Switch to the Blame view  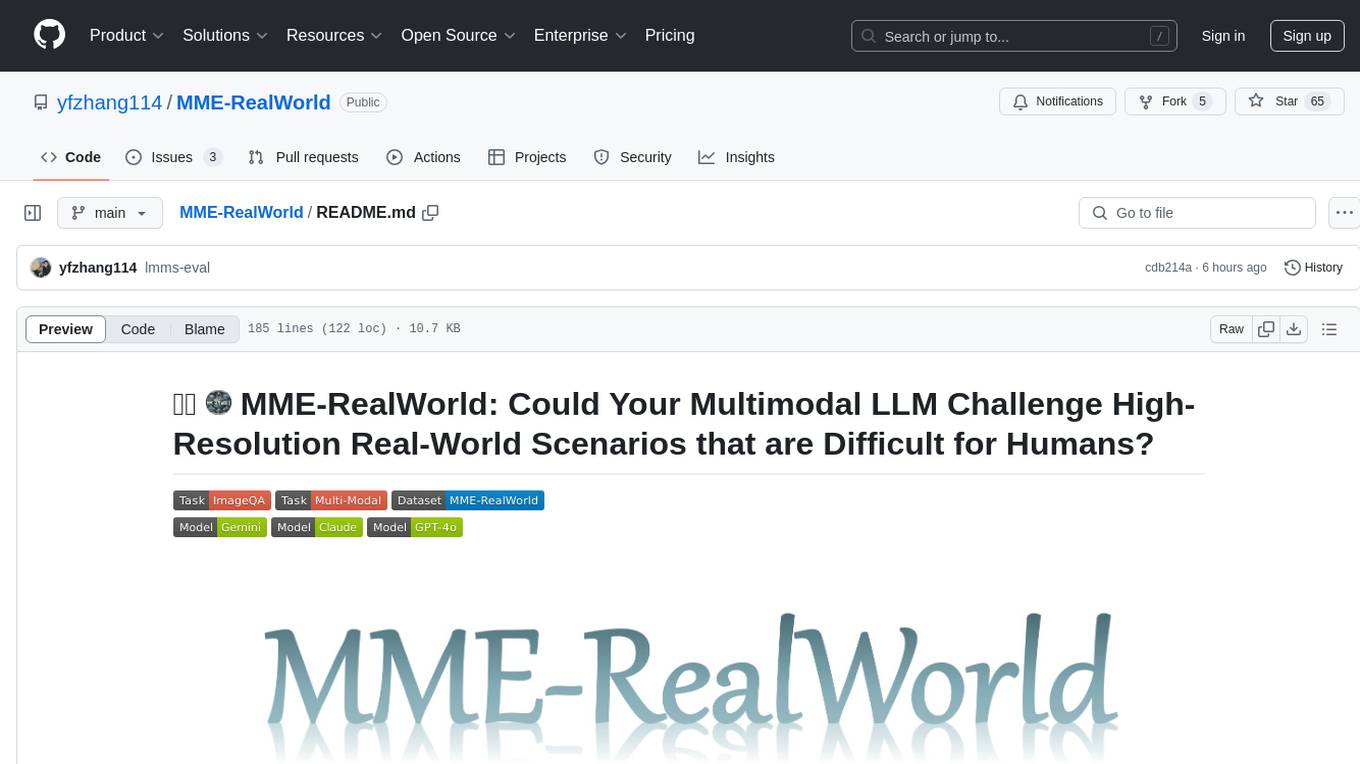tap(205, 329)
